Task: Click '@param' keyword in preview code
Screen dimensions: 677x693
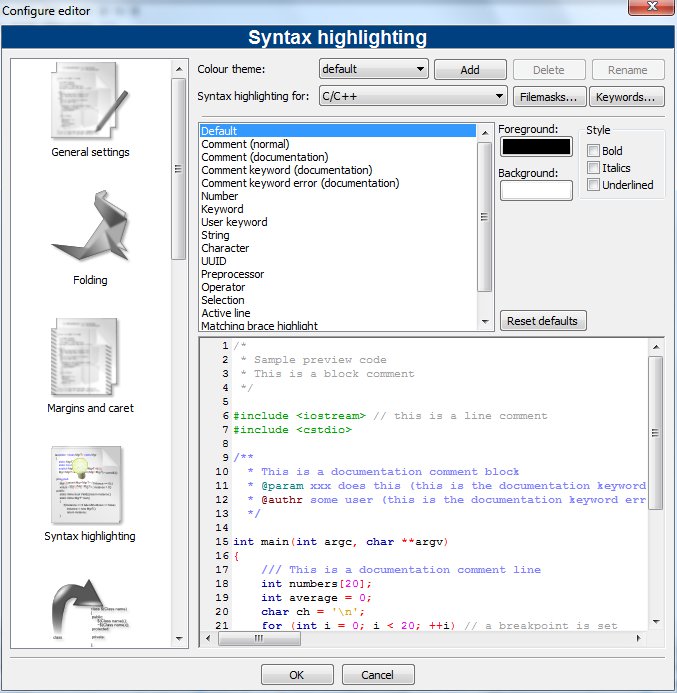Action: [282, 486]
